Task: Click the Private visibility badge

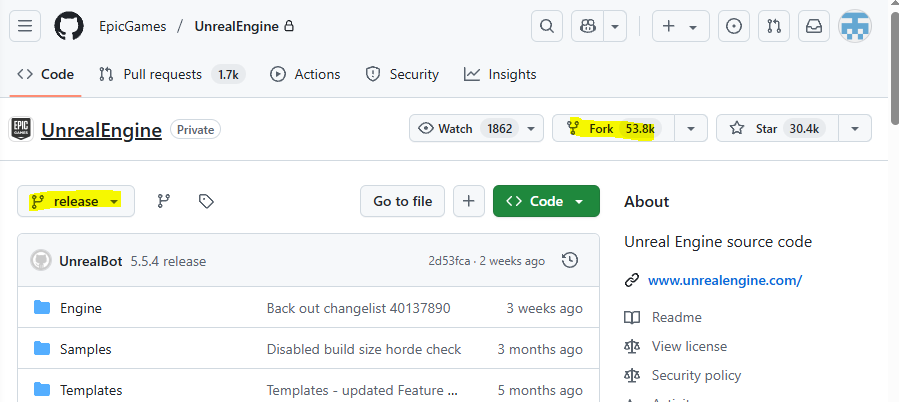Action: tap(196, 130)
